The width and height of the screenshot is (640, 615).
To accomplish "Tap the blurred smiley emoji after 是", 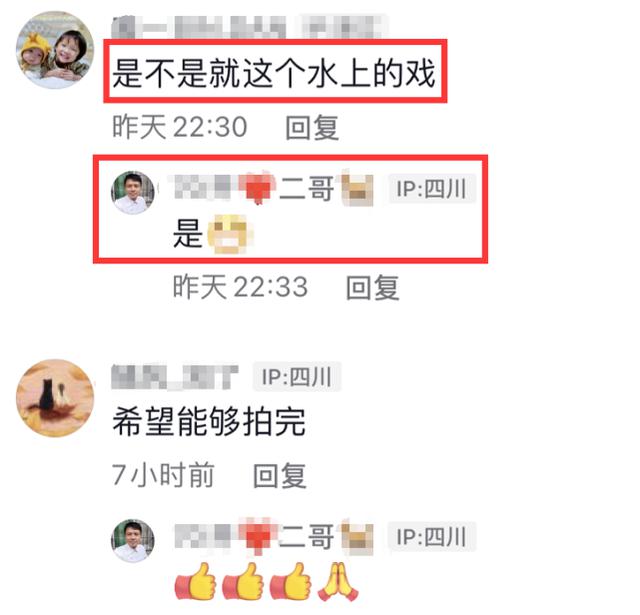I will [230, 234].
